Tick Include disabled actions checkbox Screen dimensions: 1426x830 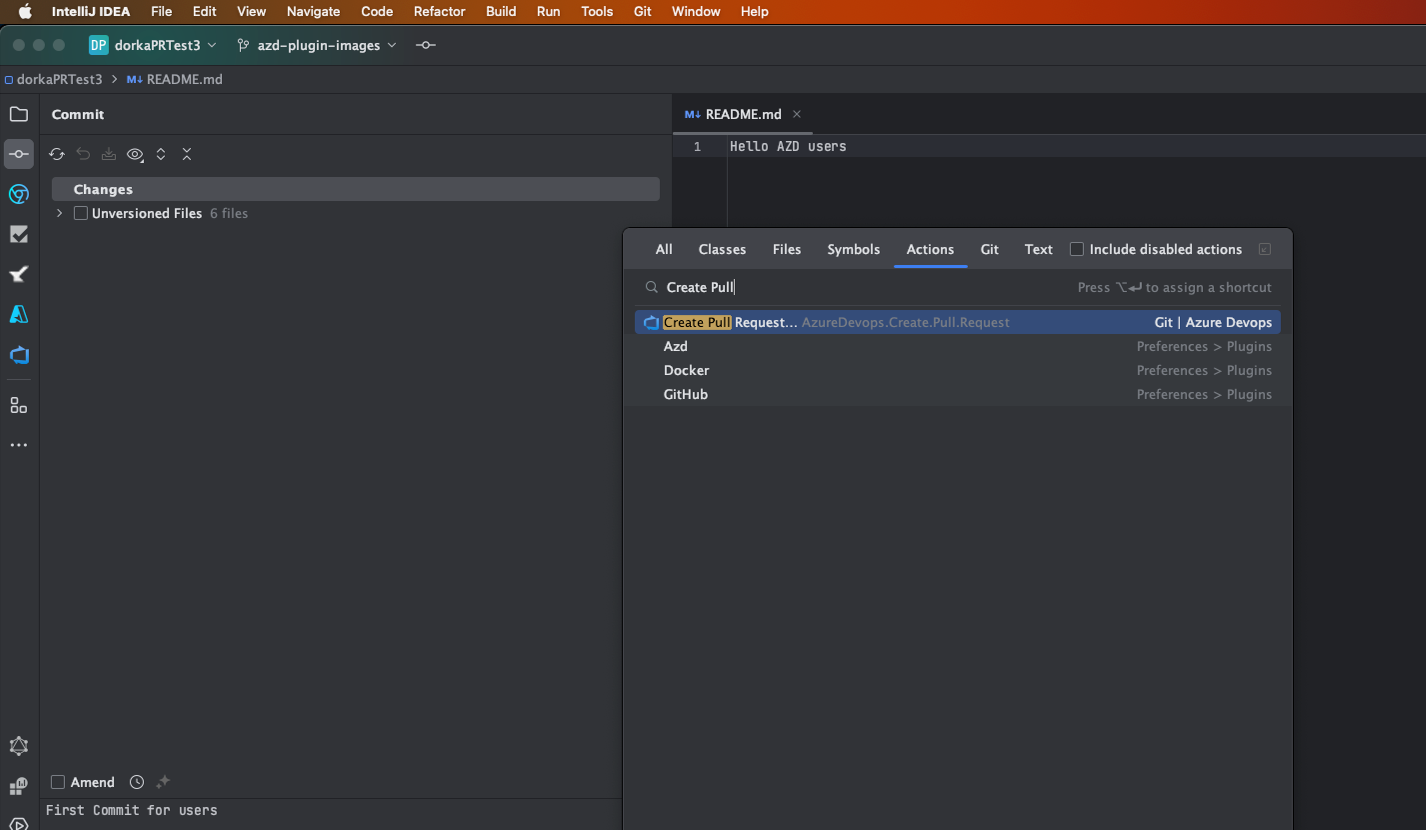pos(1077,249)
